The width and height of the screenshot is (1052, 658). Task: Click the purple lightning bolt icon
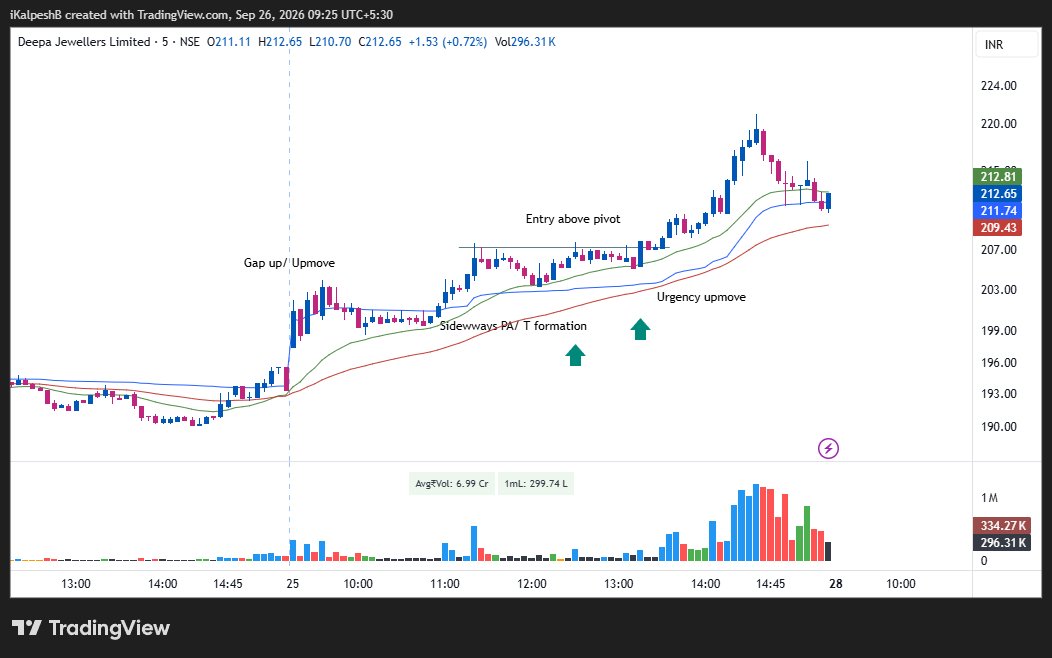click(x=829, y=448)
